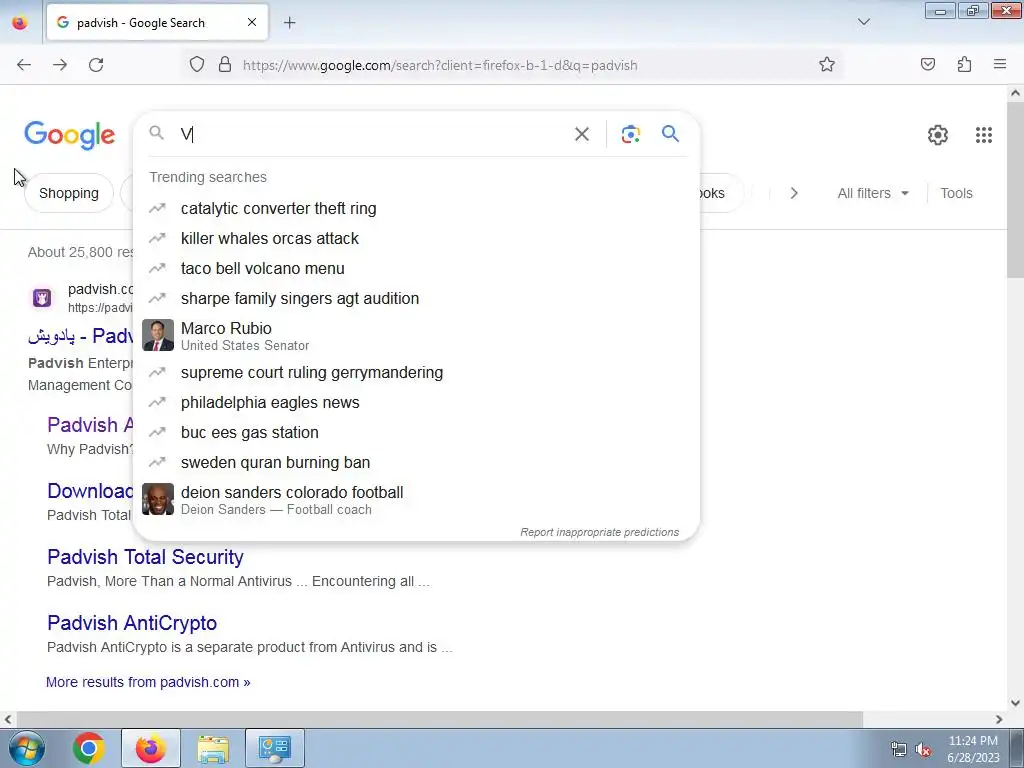Open a new tab with plus icon
Viewport: 1024px width, 768px height.
(289, 23)
